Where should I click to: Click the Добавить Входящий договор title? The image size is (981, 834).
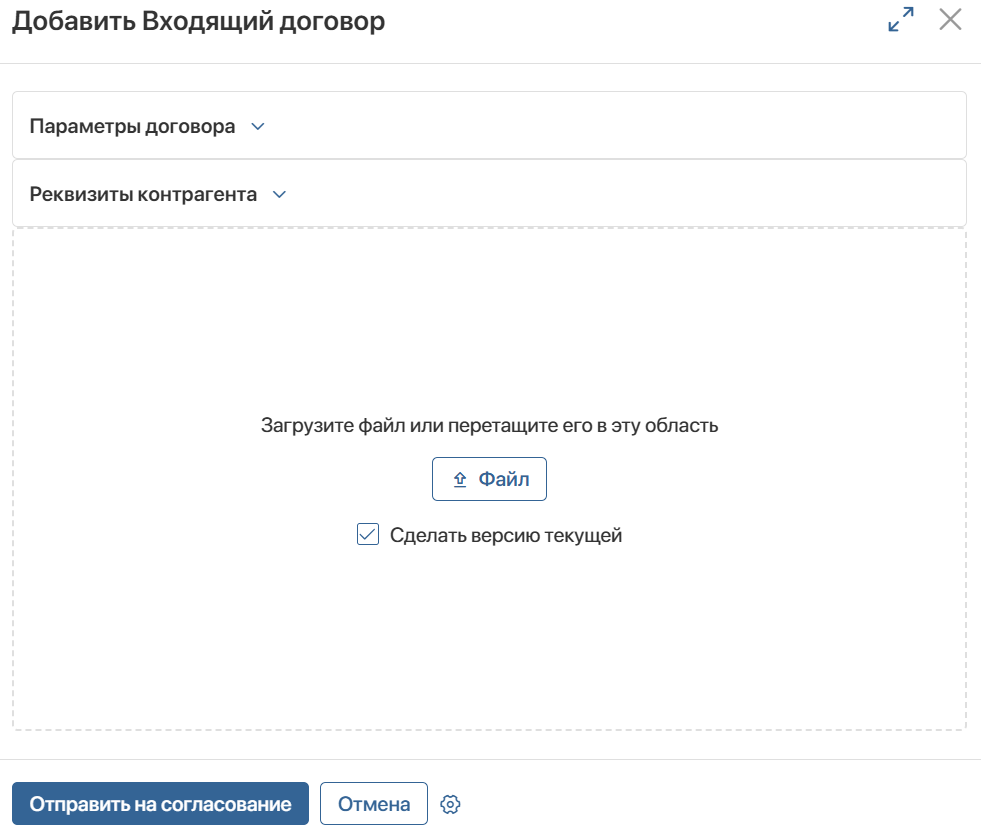click(x=198, y=21)
